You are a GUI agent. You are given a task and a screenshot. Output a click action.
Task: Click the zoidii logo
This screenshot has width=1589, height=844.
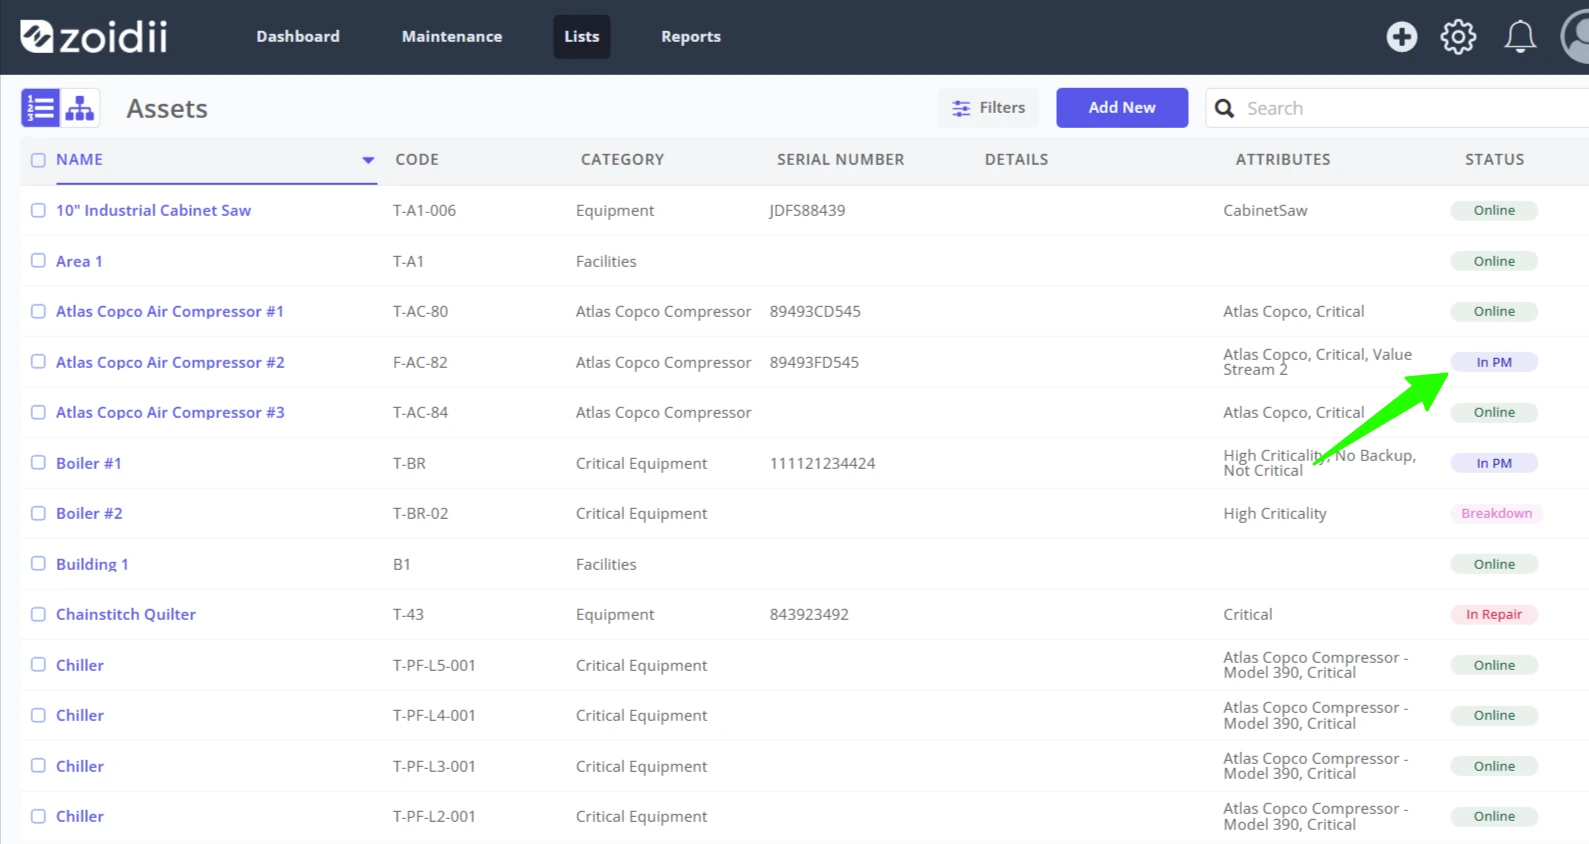coord(94,37)
